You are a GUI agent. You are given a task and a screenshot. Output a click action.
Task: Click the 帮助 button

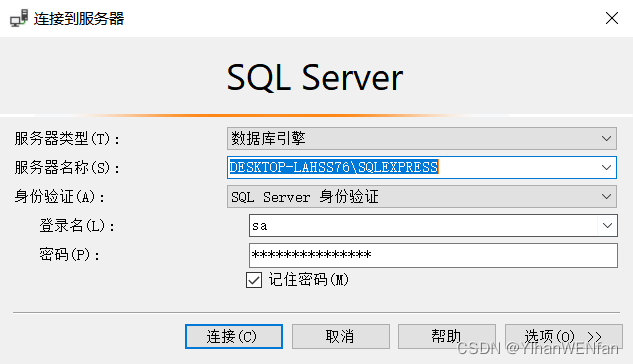(x=447, y=337)
